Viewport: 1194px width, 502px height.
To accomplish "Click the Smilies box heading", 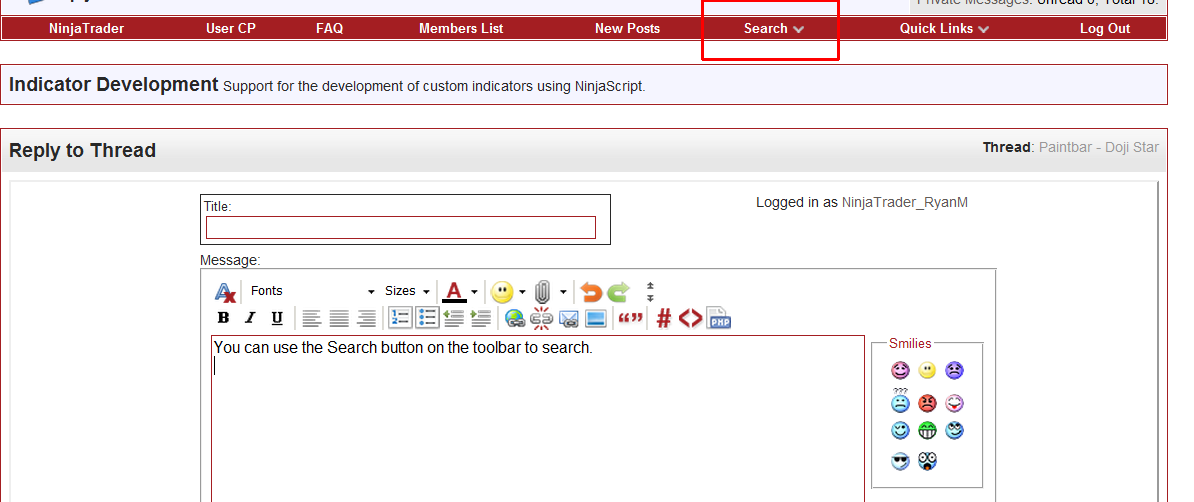I will (x=910, y=344).
